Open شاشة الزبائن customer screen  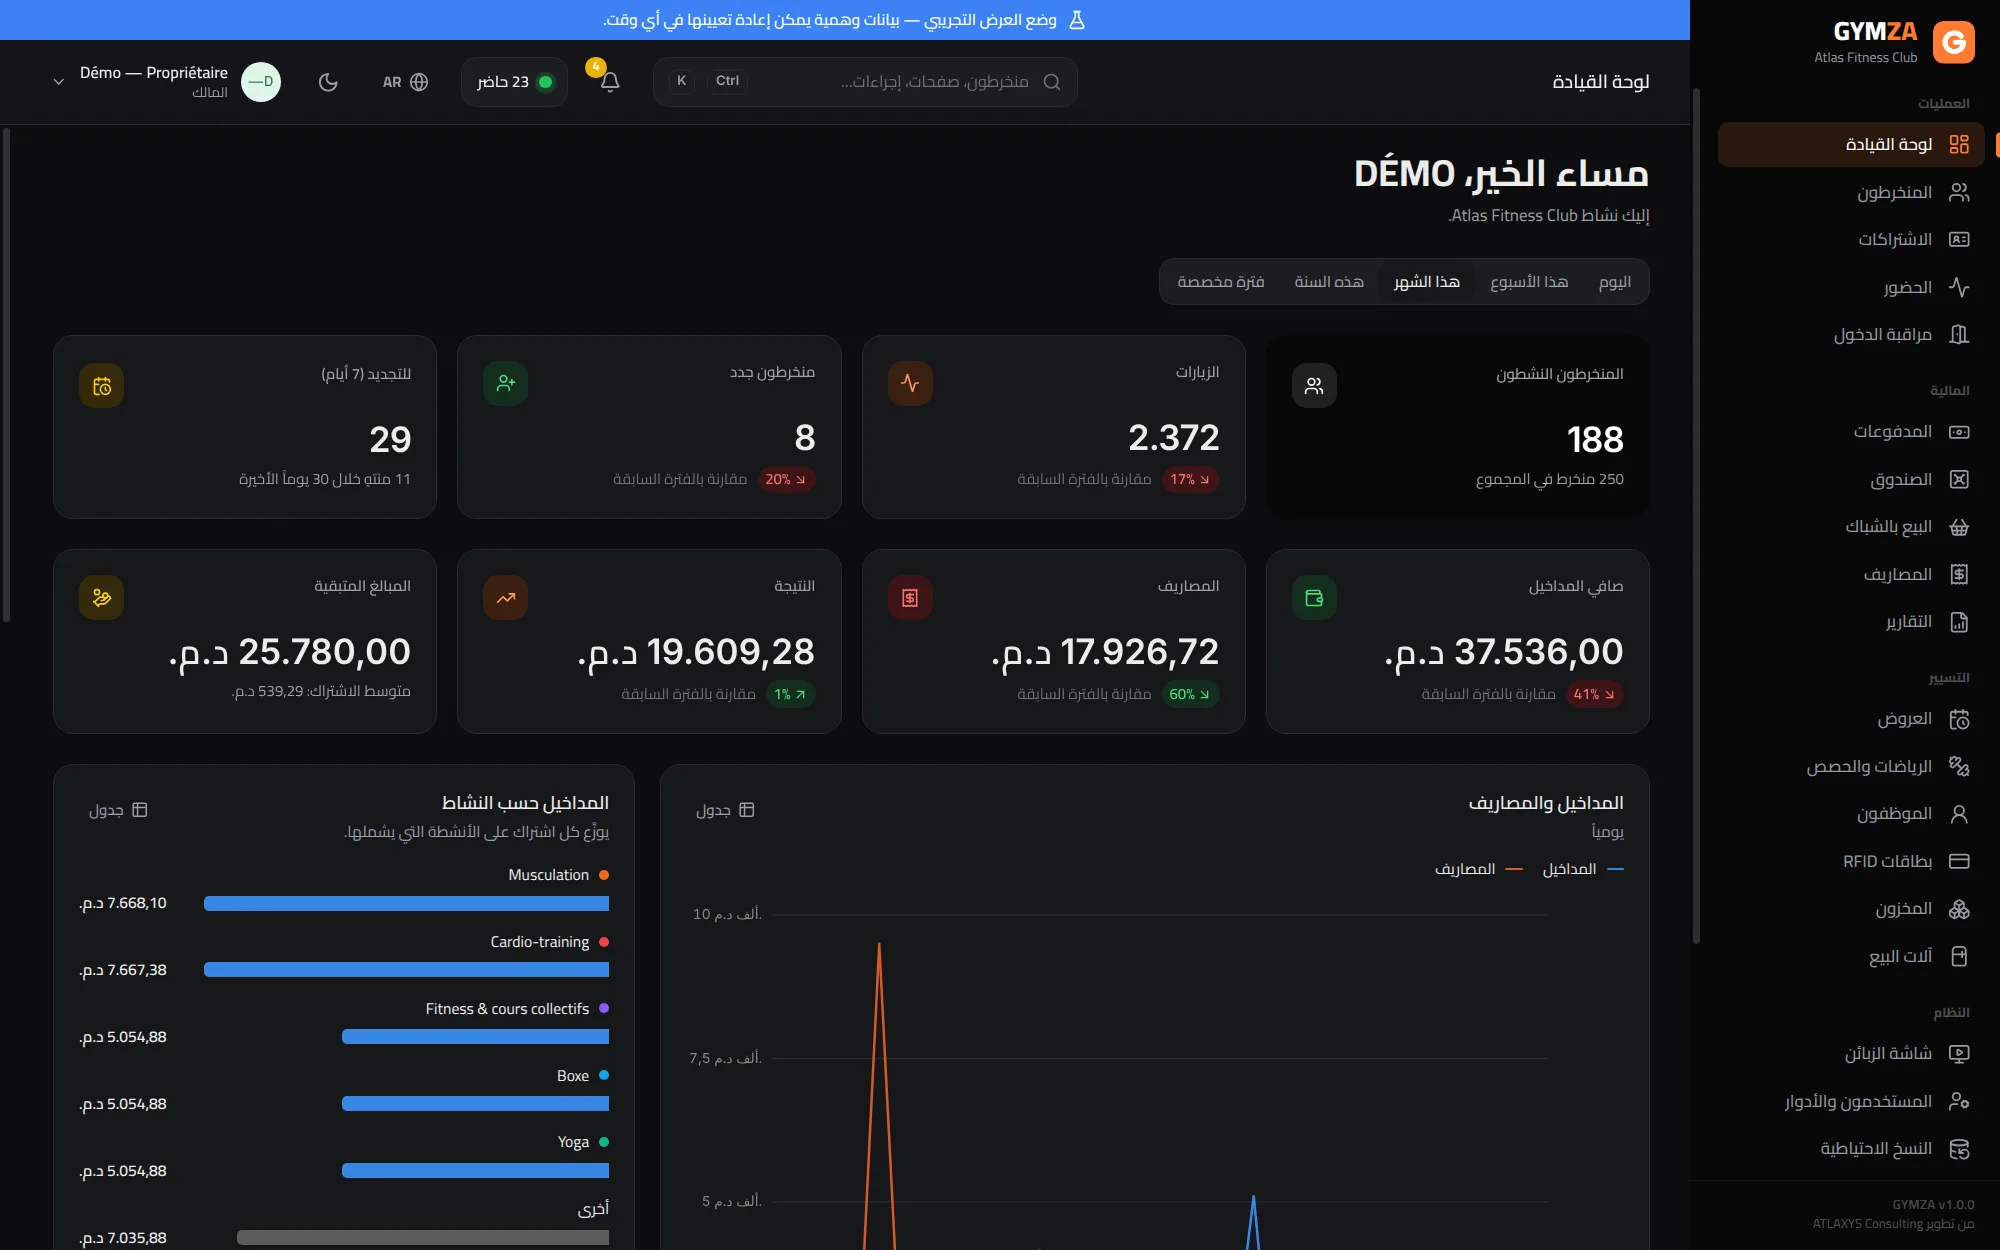point(1851,1053)
